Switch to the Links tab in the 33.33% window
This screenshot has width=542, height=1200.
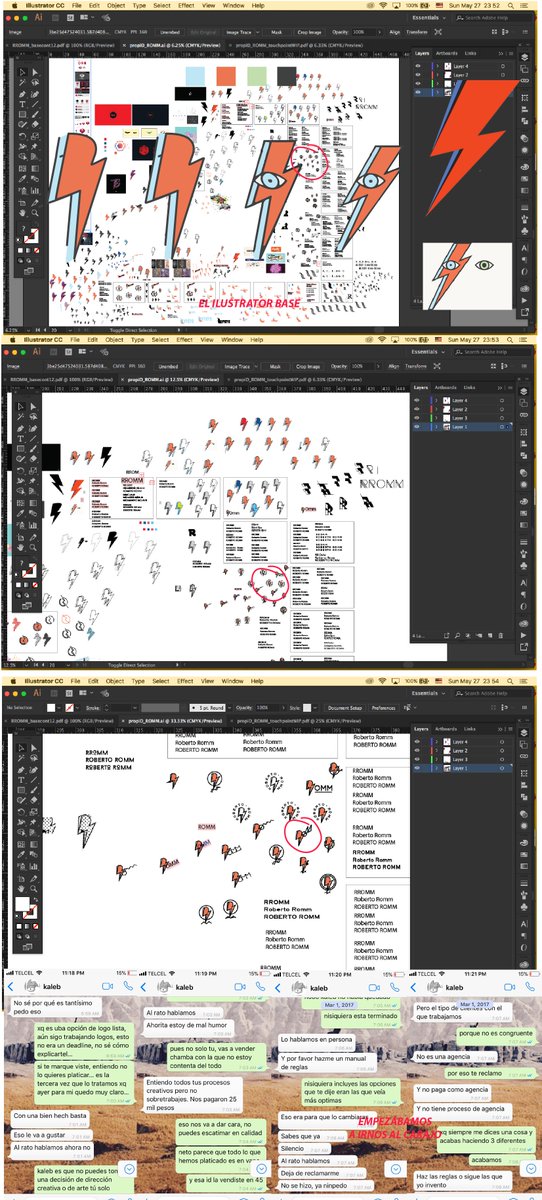click(469, 728)
